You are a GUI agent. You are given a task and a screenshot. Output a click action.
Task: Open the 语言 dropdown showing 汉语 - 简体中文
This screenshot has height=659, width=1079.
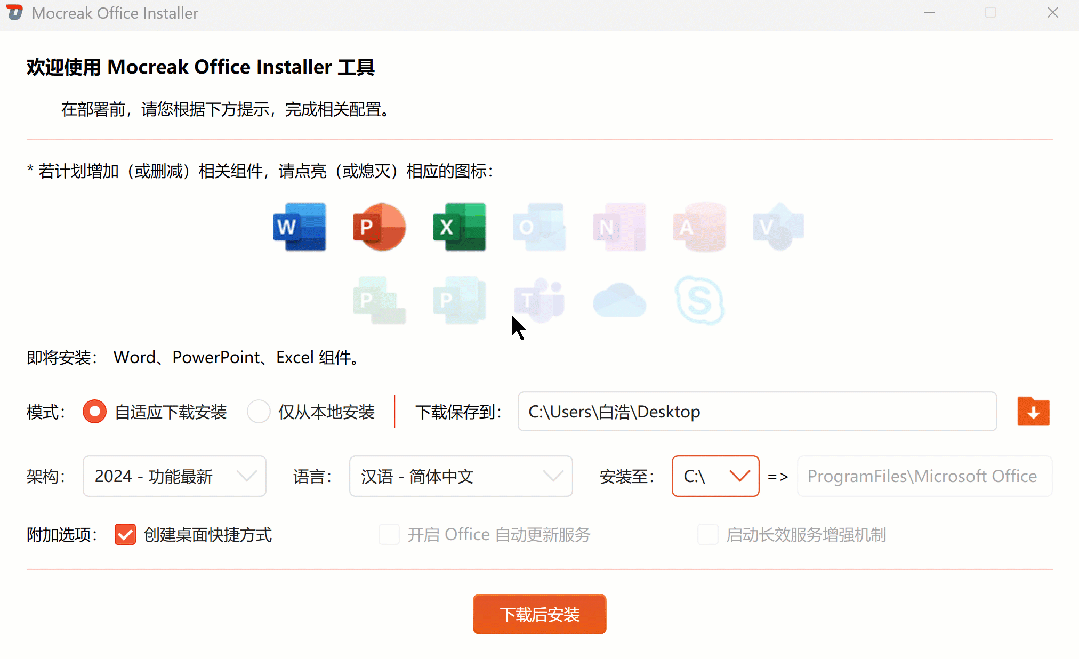point(461,476)
